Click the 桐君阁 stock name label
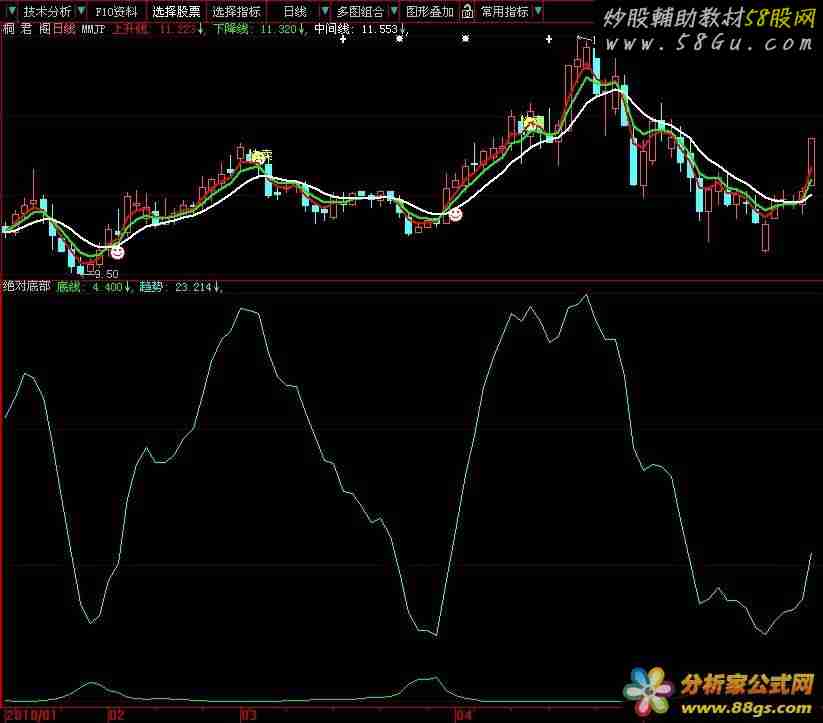Image resolution: width=823 pixels, height=723 pixels. pyautogui.click(x=26, y=28)
